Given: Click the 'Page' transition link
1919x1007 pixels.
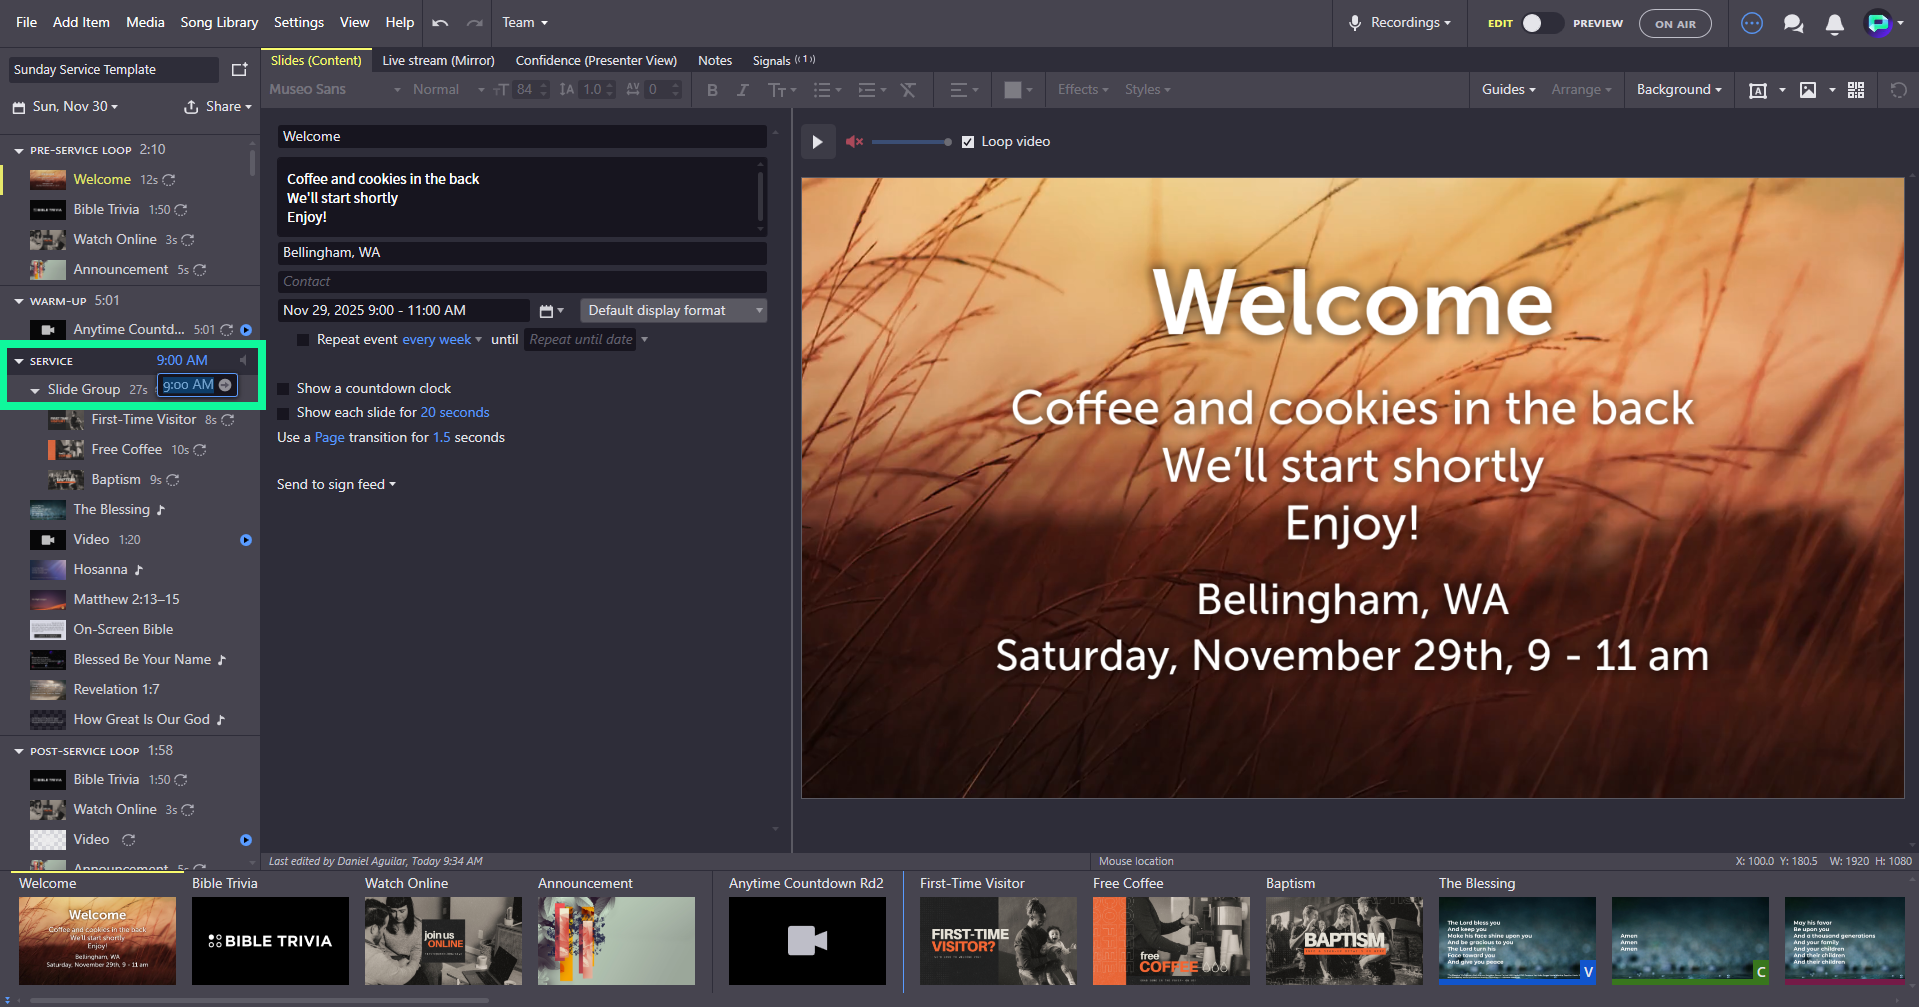Looking at the screenshot, I should pos(329,438).
